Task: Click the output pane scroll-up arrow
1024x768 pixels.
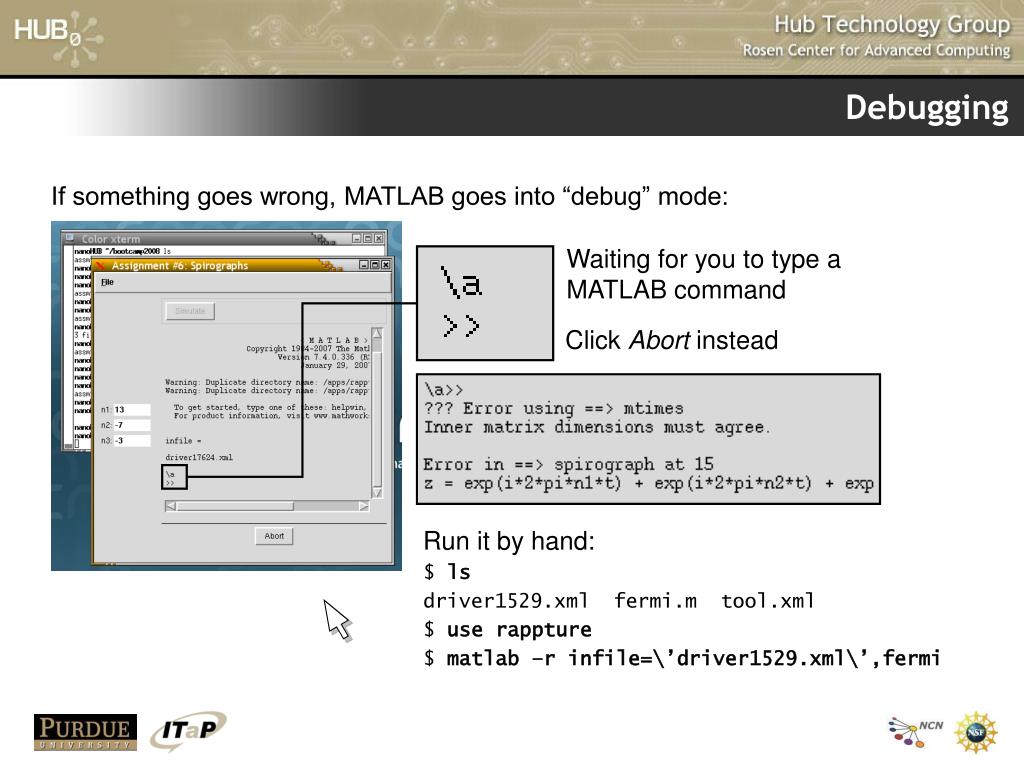Action: tap(377, 334)
